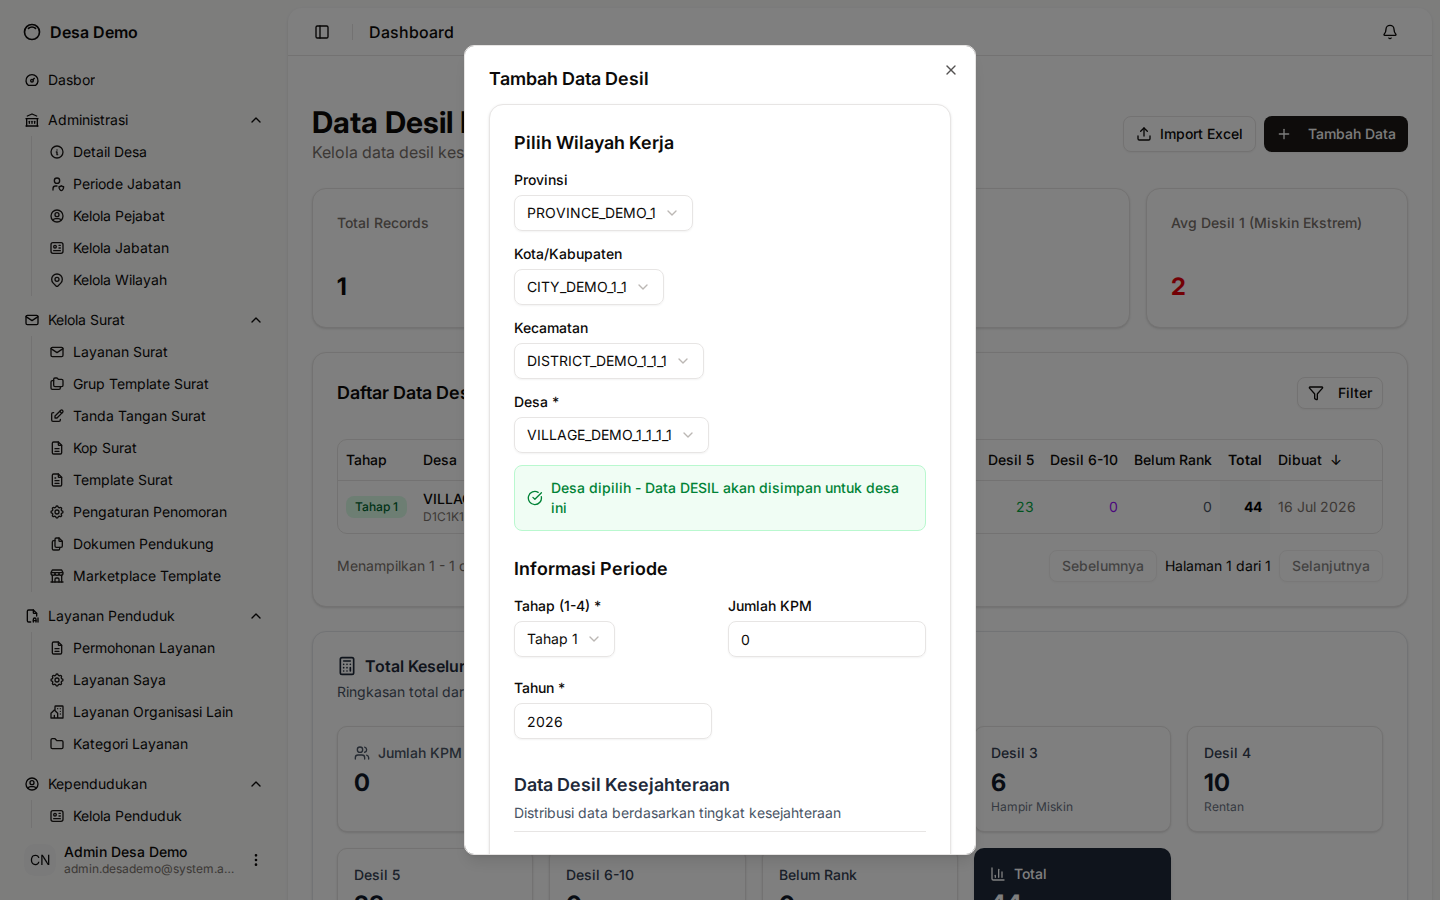Collapse the Administrasi section
The image size is (1440, 900).
pos(256,120)
